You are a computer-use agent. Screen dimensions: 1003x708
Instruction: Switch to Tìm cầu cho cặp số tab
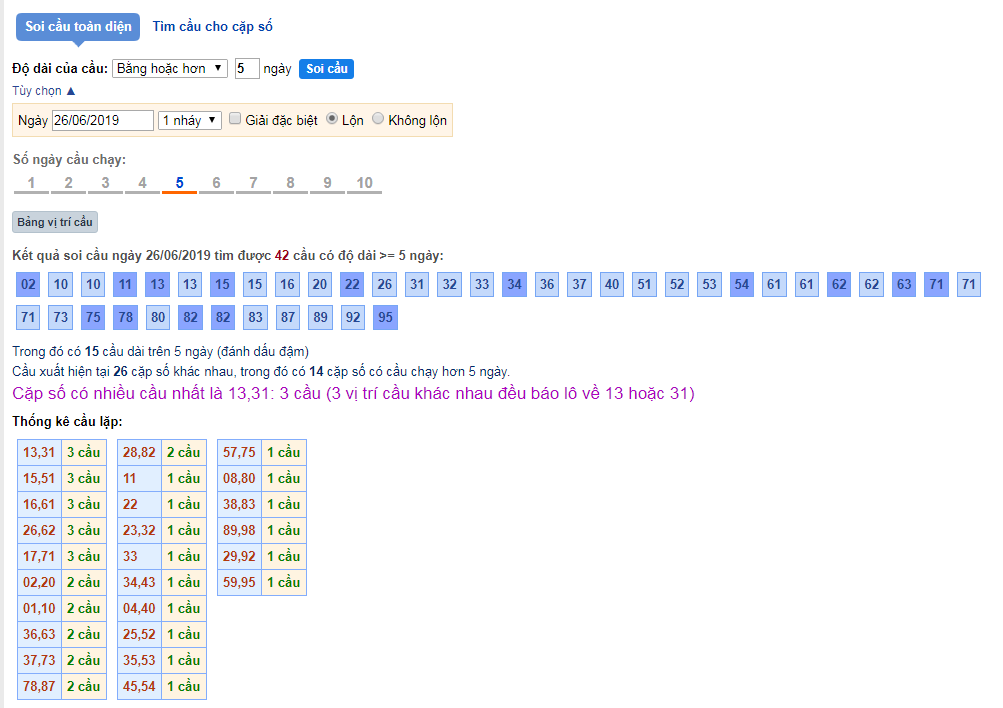212,27
